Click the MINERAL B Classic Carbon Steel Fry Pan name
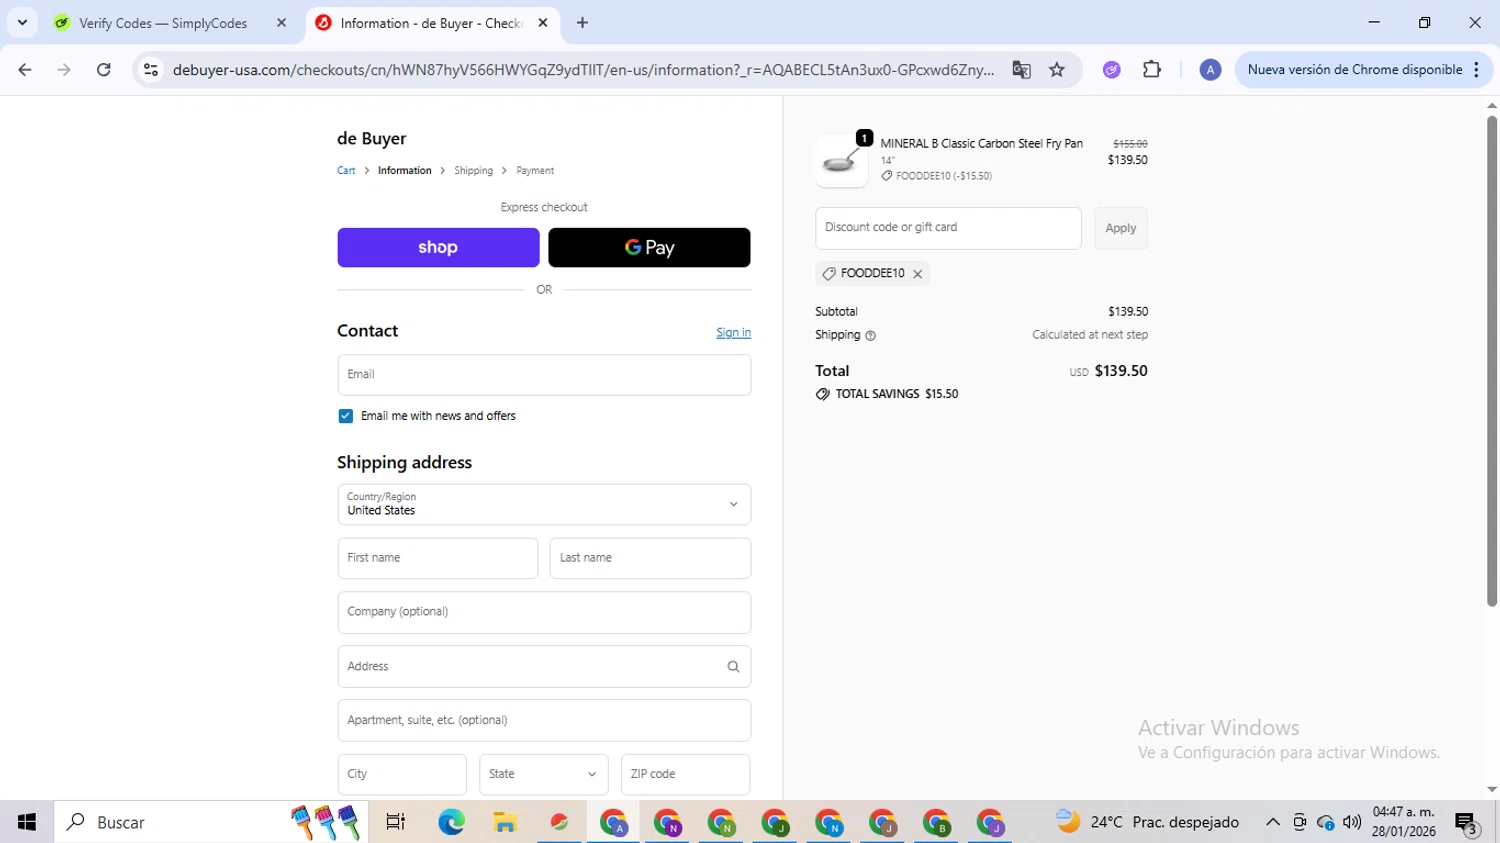The height and width of the screenshot is (843, 1500). coord(981,144)
